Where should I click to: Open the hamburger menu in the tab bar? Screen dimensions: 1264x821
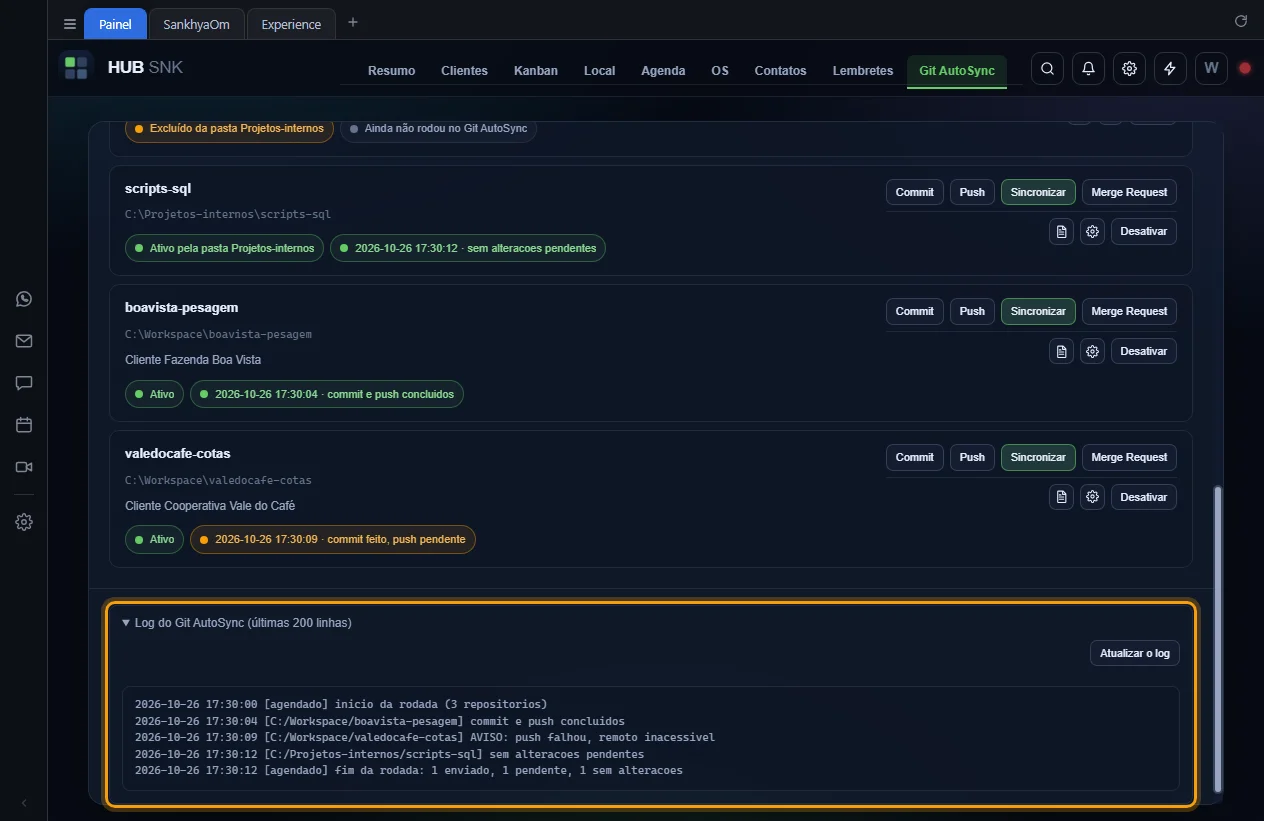(x=69, y=24)
